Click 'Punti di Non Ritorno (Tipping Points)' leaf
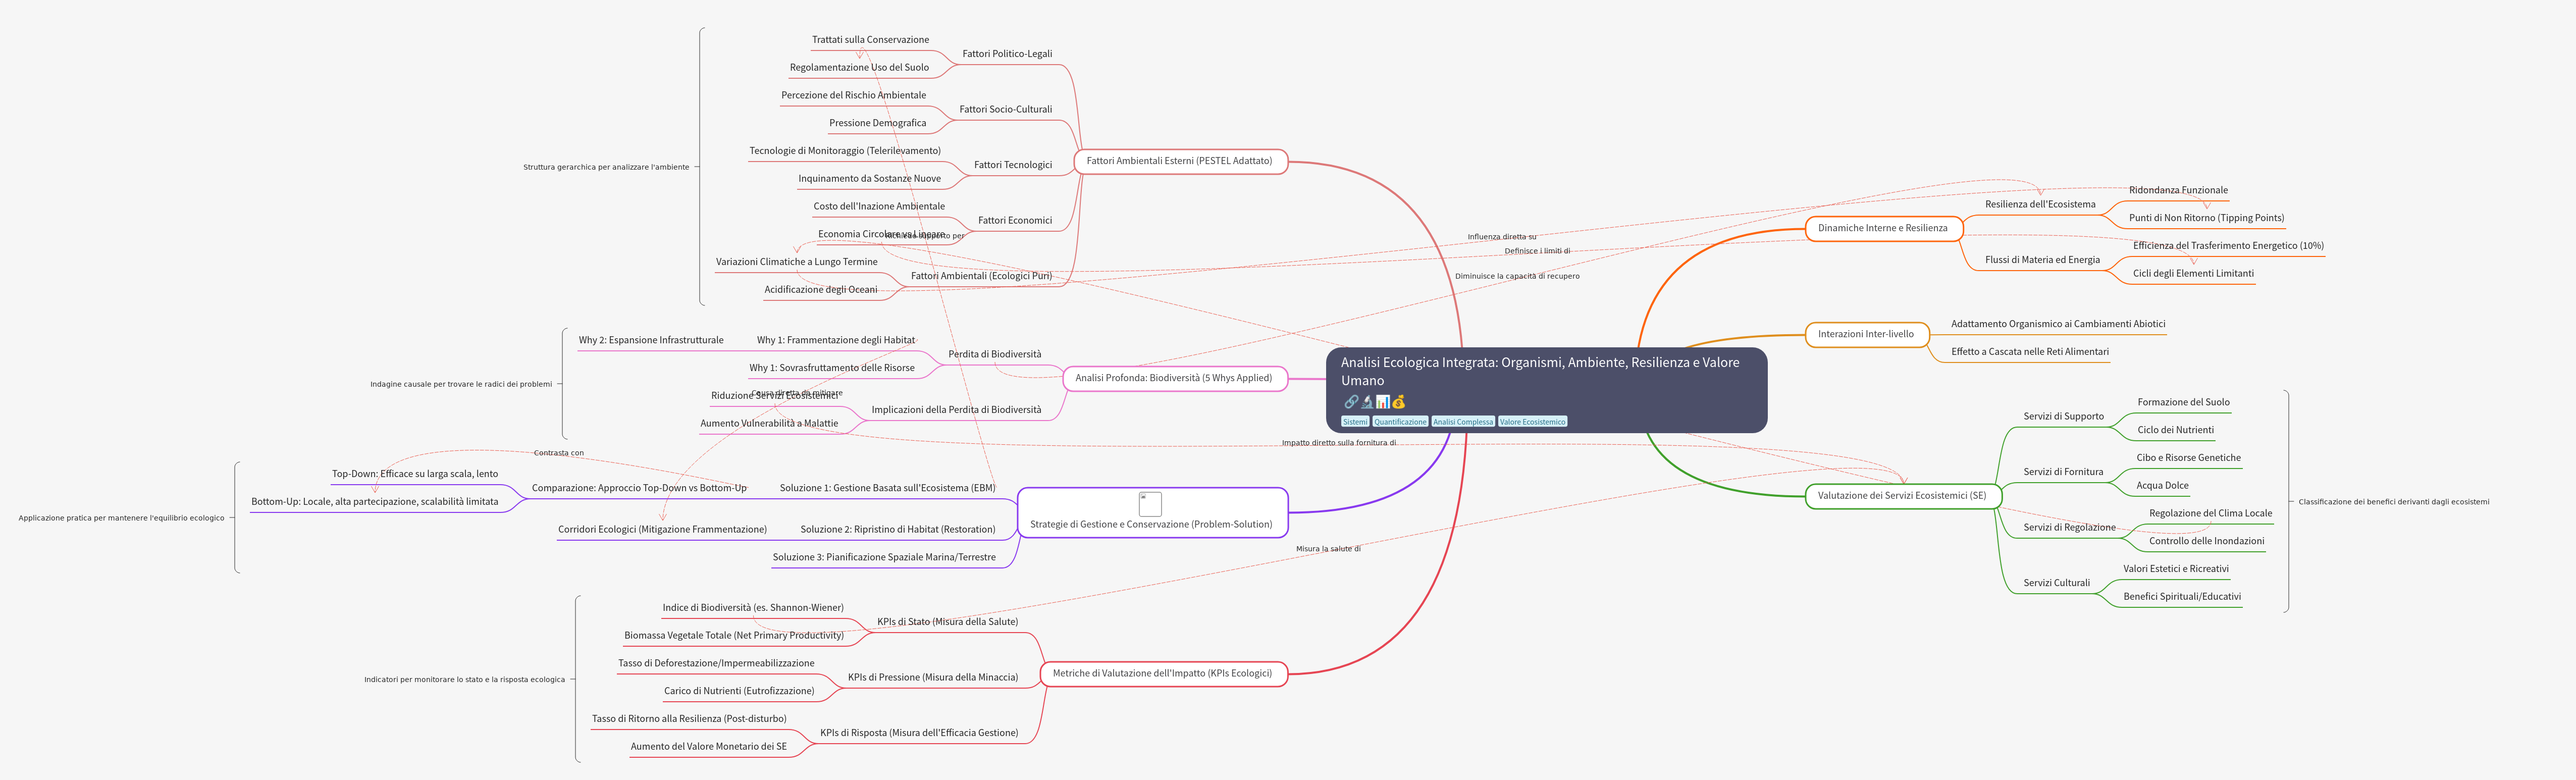Screen dimensions: 2576x780 (2206, 218)
